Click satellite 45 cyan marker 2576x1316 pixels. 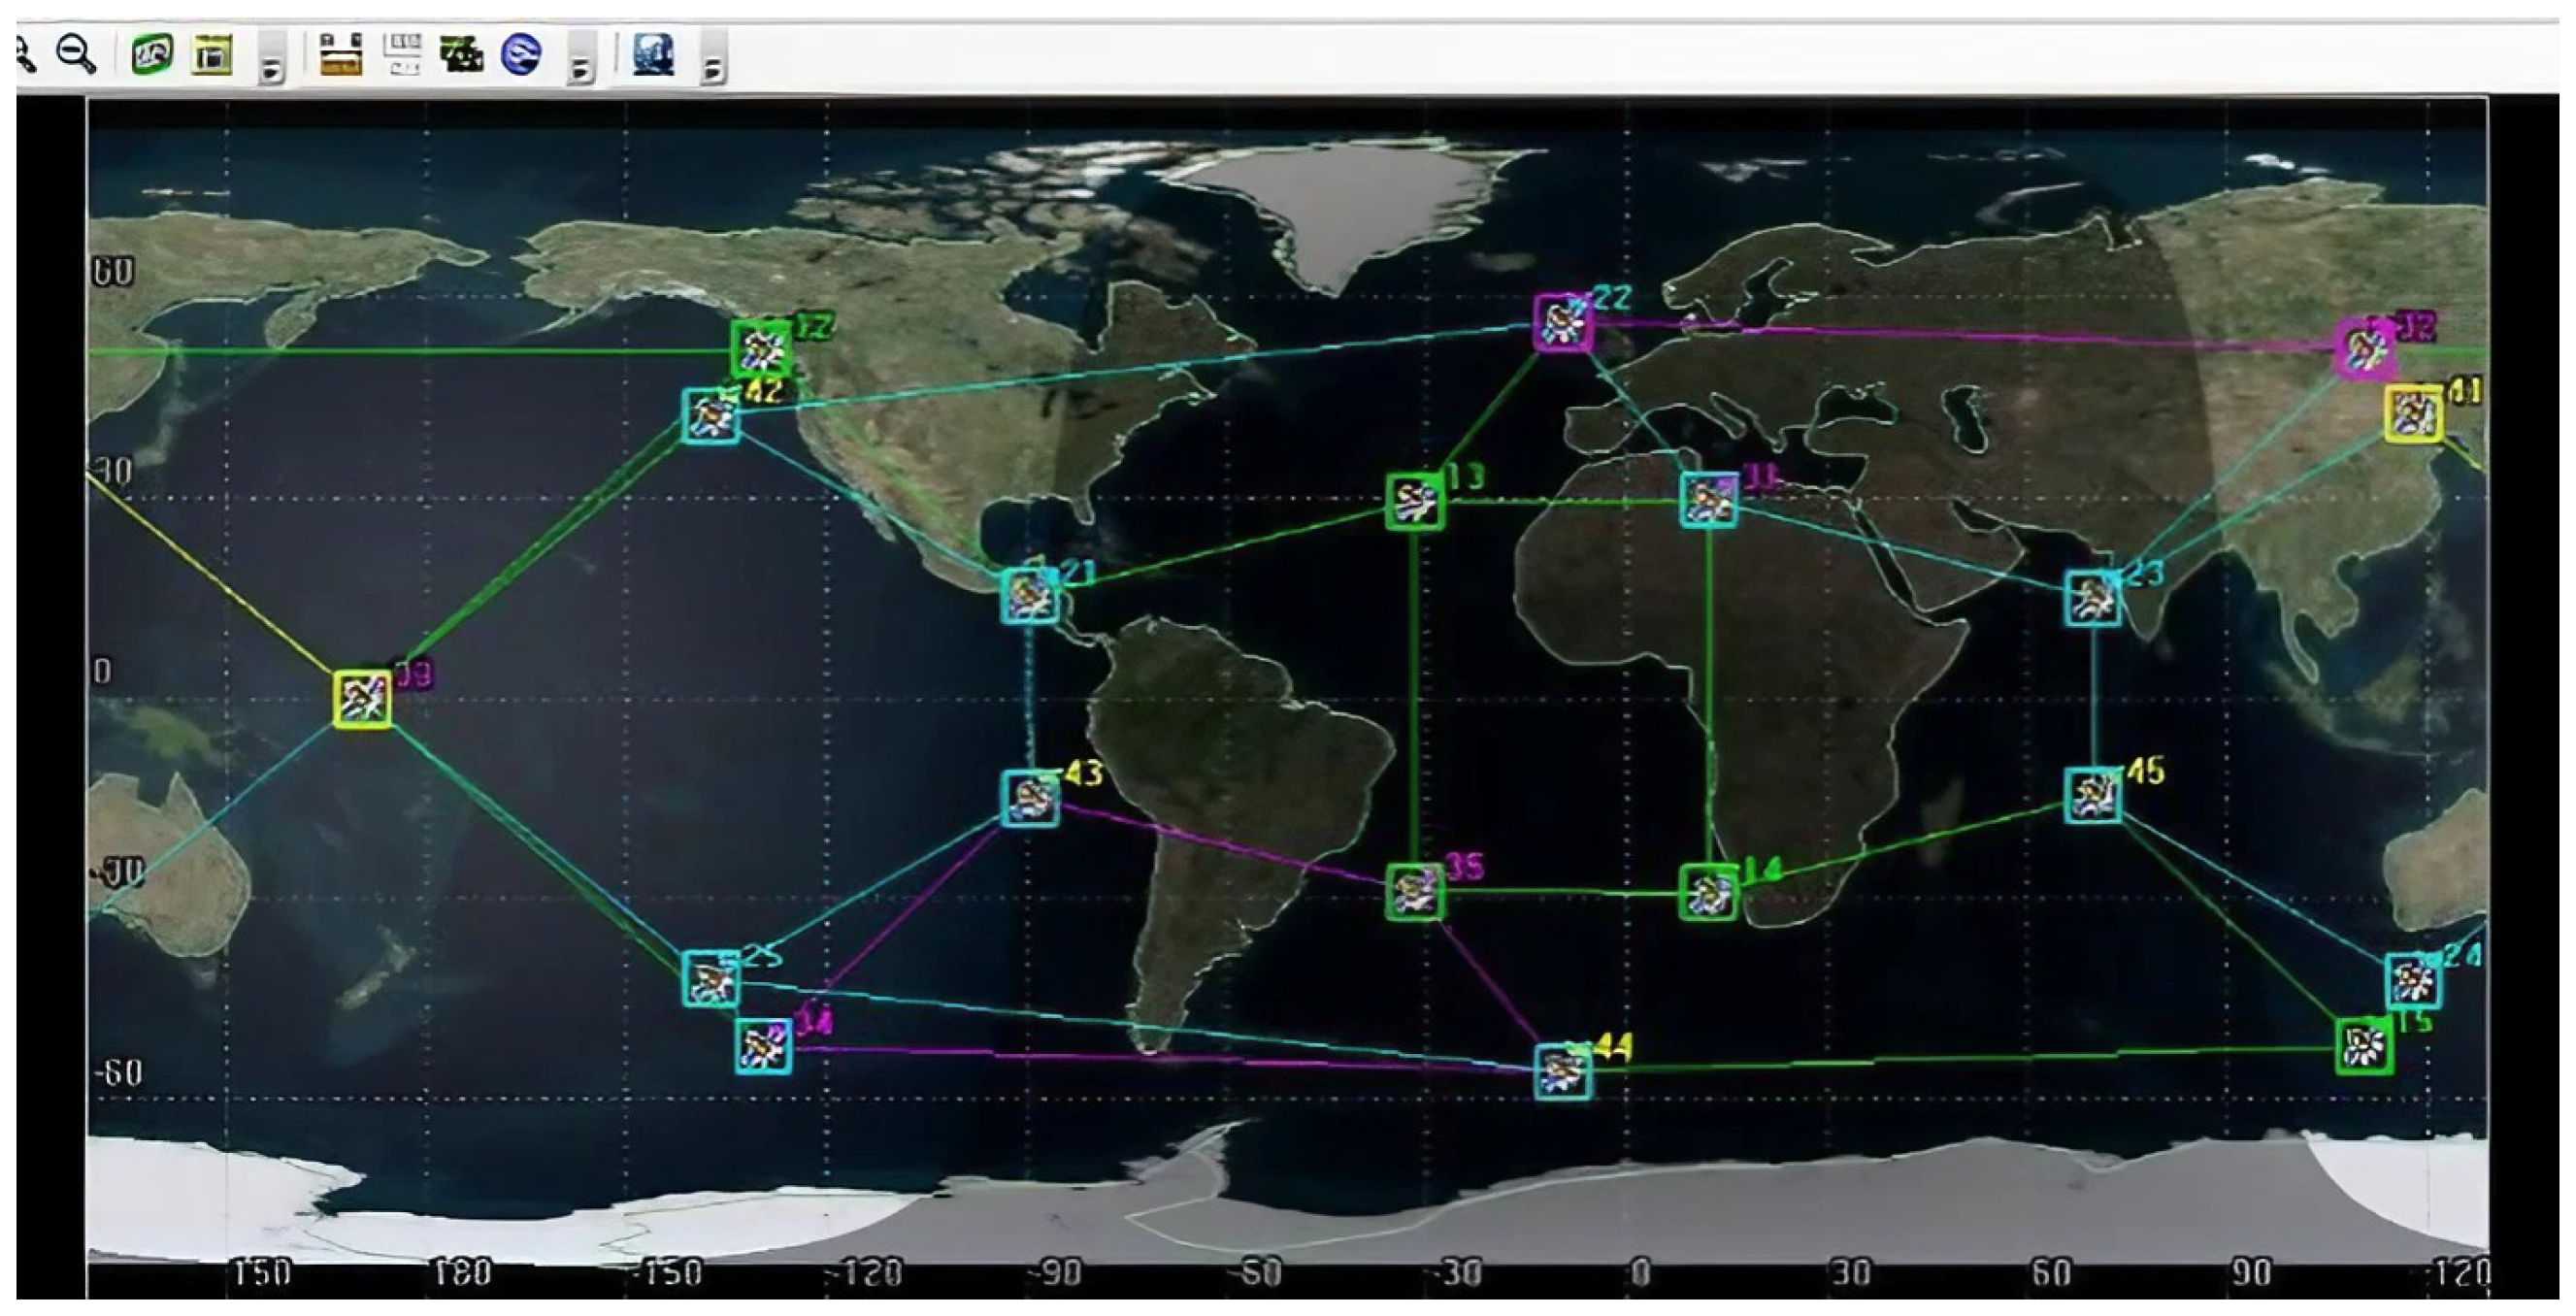[x=2093, y=796]
